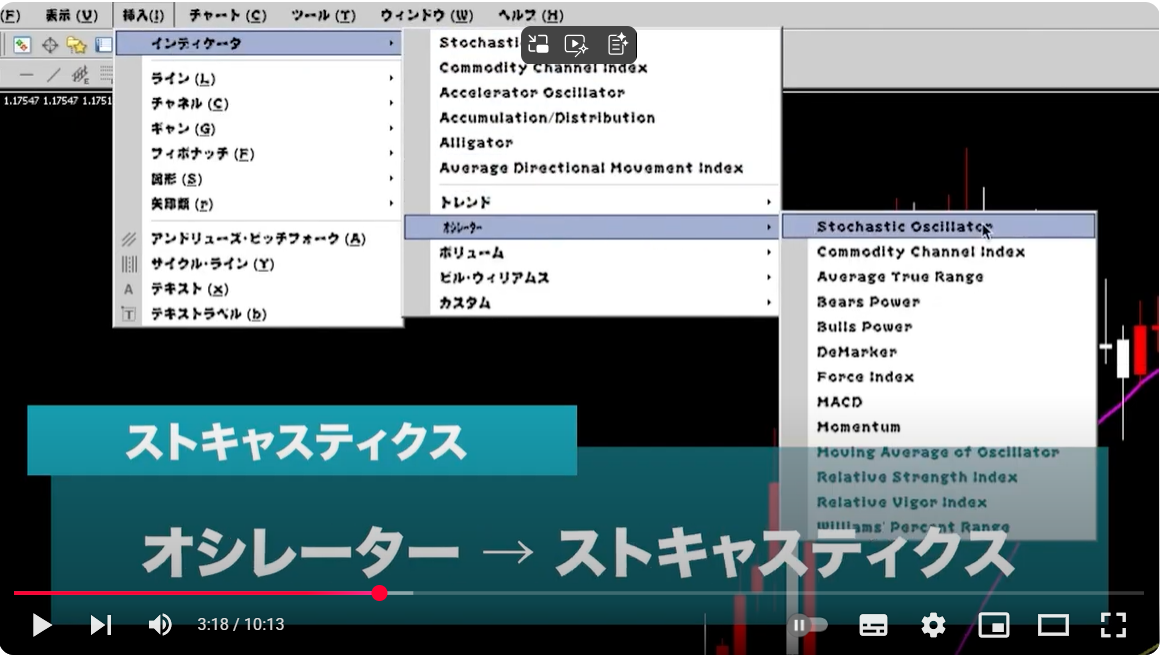Open the ツール (T) menu
The height and width of the screenshot is (662, 1163).
point(323,15)
